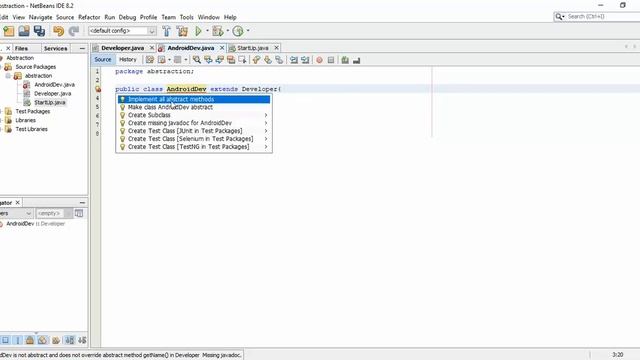640x360 pixels.
Task: Click the New Project toolbar icon
Action: (x=9, y=31)
